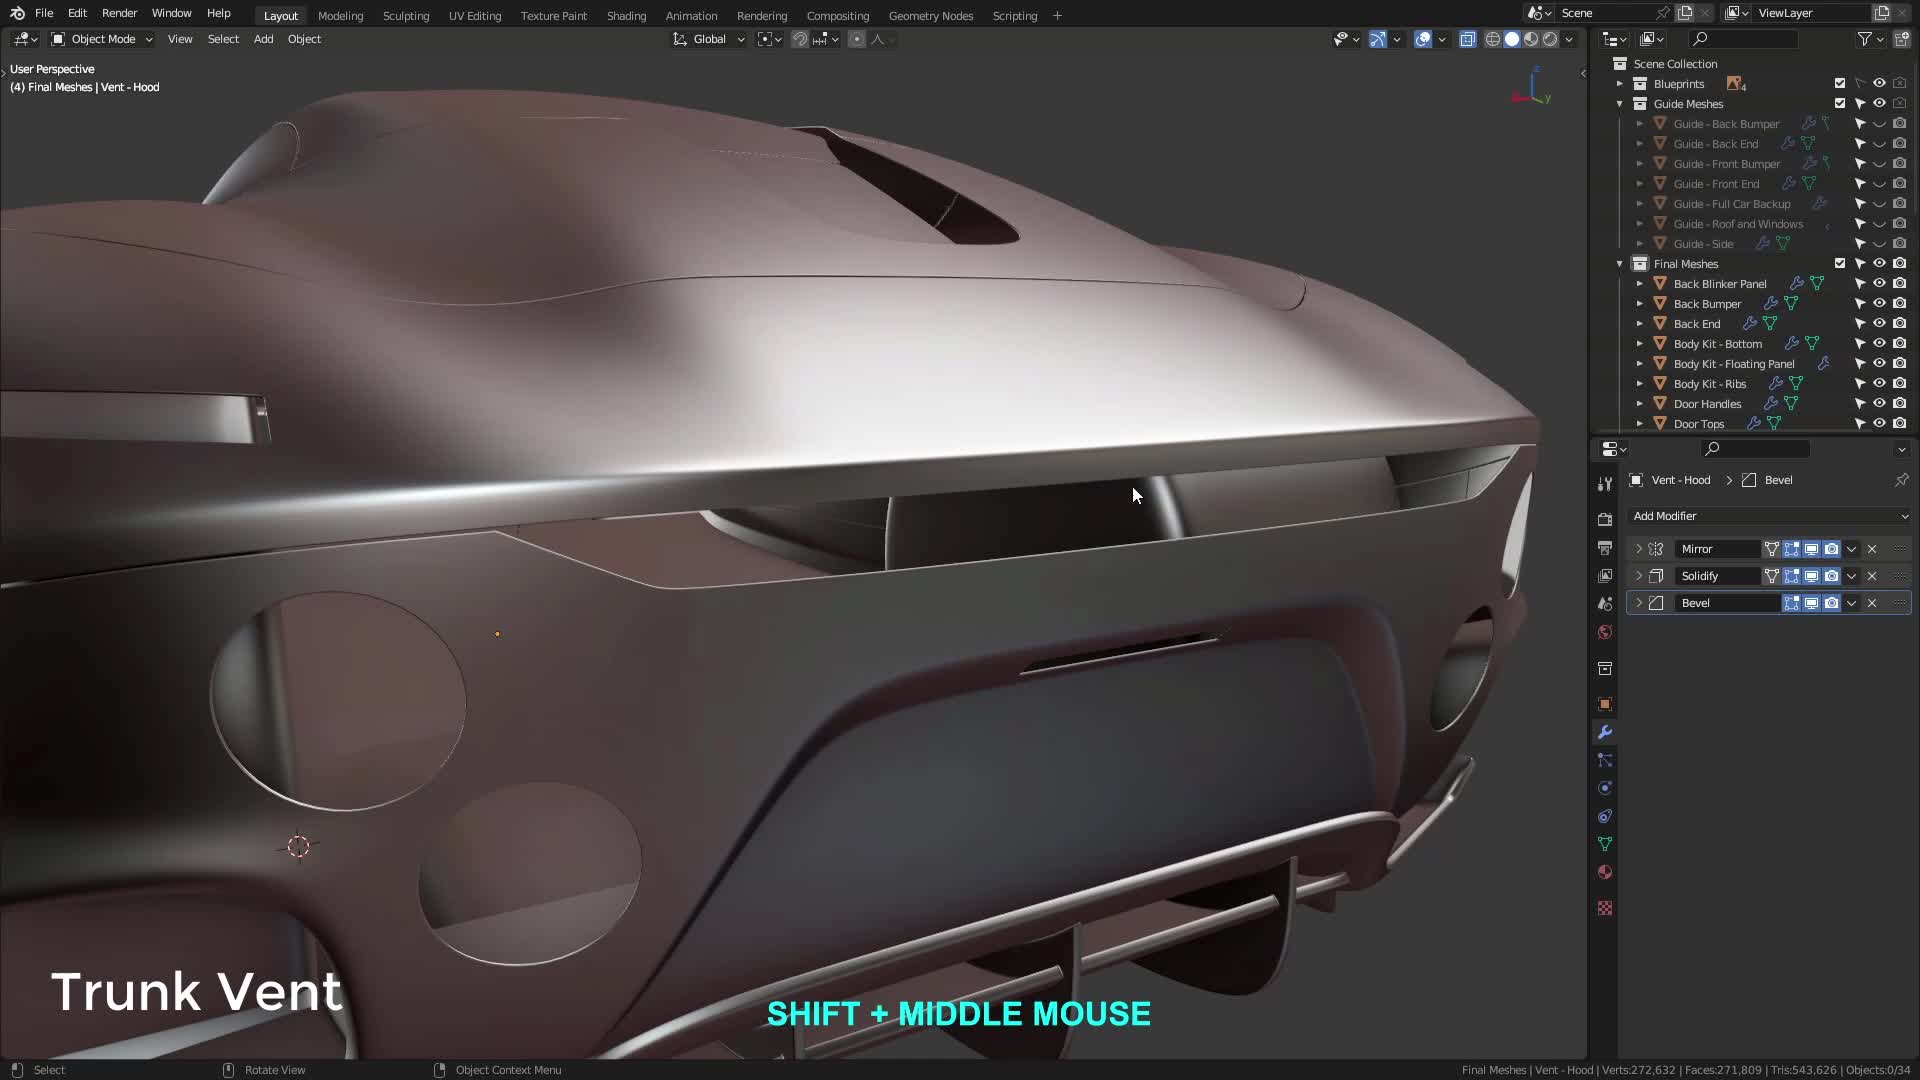The width and height of the screenshot is (1920, 1080).
Task: Open the Global transform orientation dropdown
Action: (709, 39)
